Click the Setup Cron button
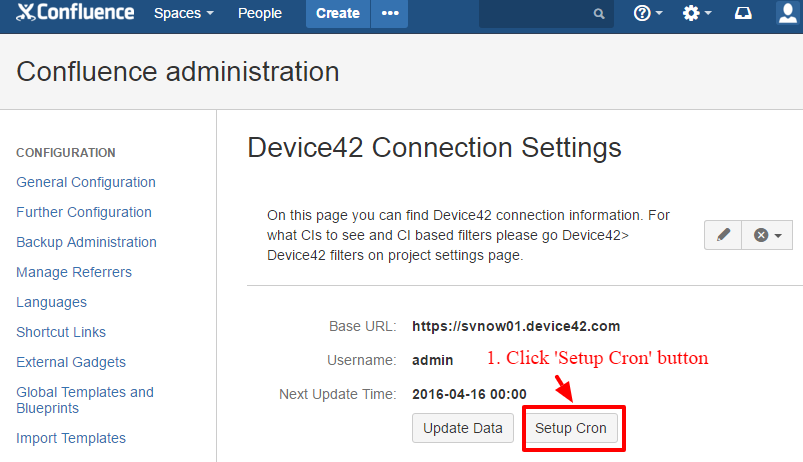Viewport: 803px width, 462px height. point(571,428)
